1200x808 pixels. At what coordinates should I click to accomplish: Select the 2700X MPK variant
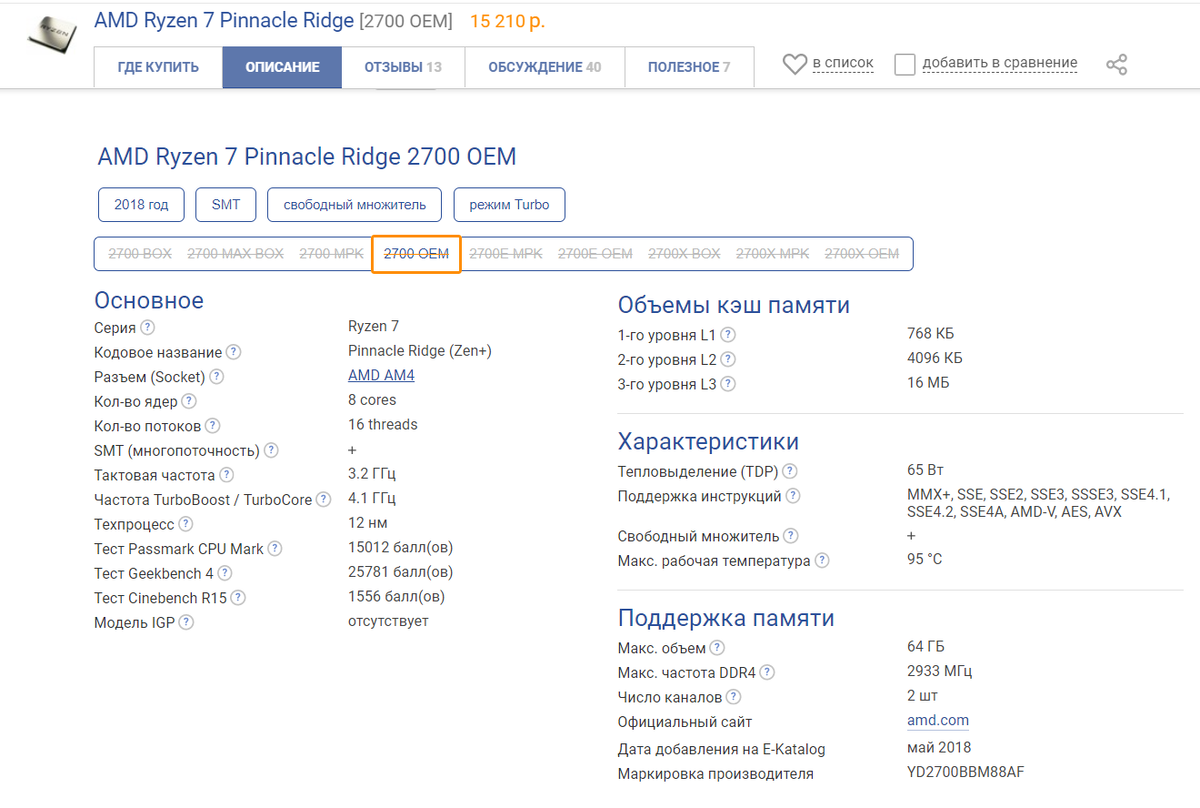(773, 254)
